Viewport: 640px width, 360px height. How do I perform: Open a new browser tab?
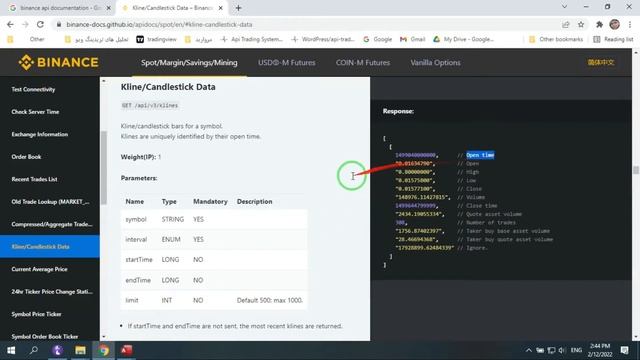click(x=238, y=8)
